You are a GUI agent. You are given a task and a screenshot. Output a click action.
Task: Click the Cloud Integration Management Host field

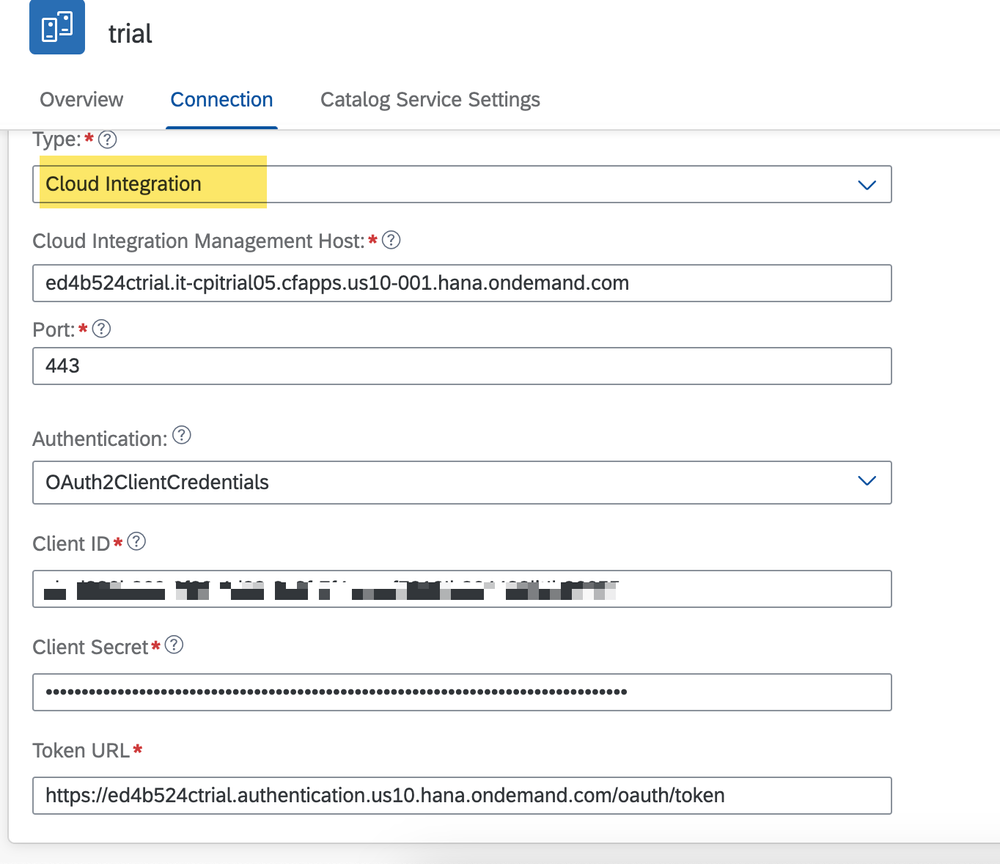point(462,283)
